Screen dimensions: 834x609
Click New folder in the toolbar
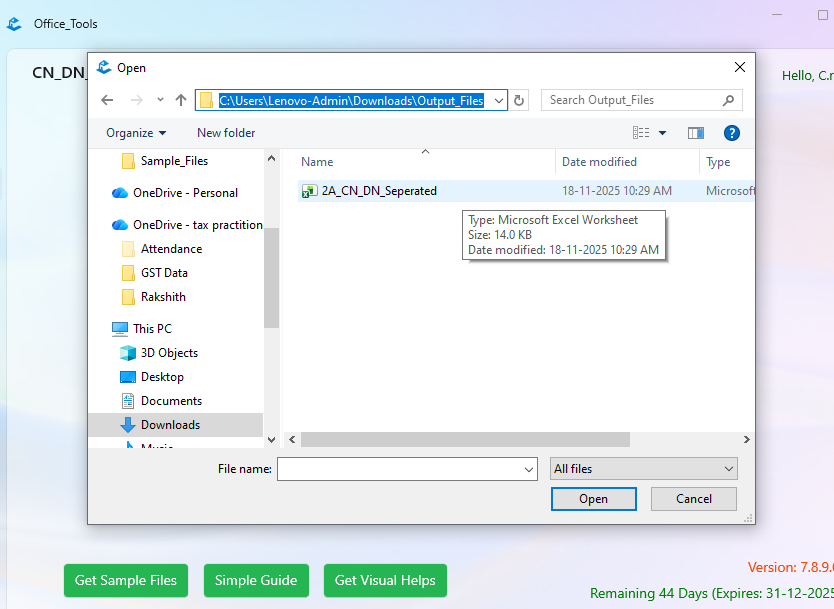click(x=226, y=133)
